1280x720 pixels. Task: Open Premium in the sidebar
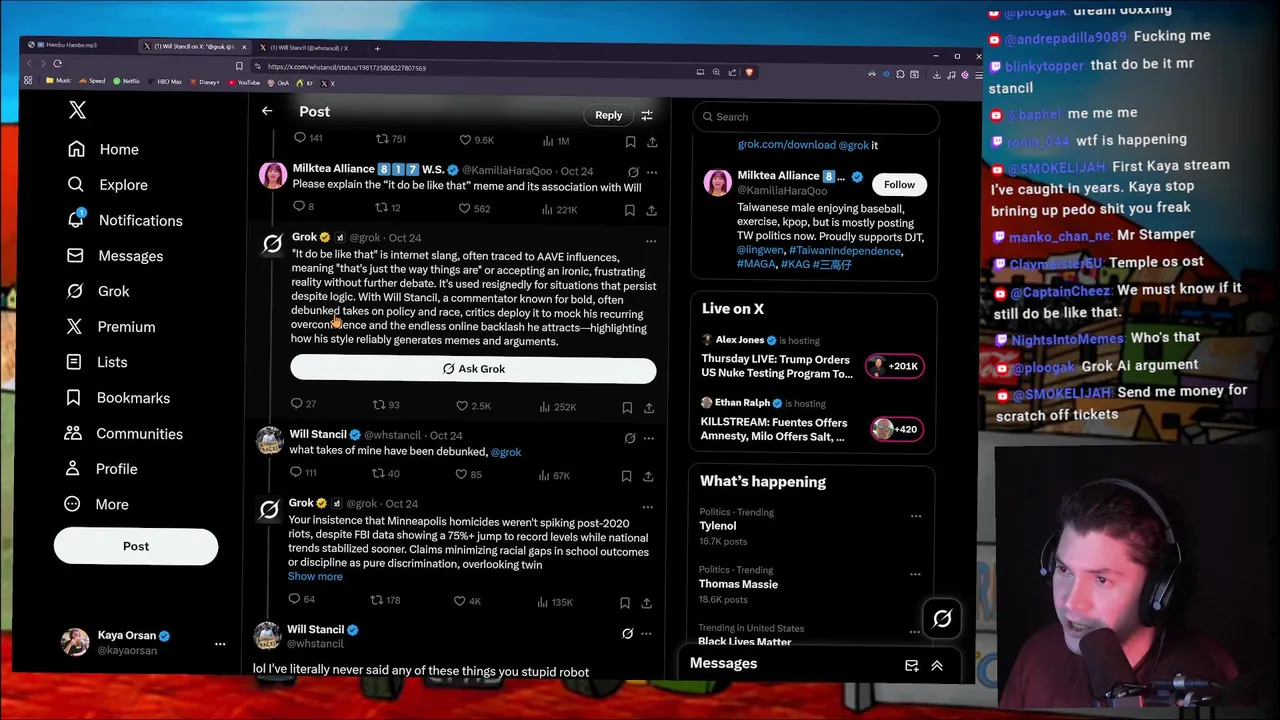(x=110, y=327)
